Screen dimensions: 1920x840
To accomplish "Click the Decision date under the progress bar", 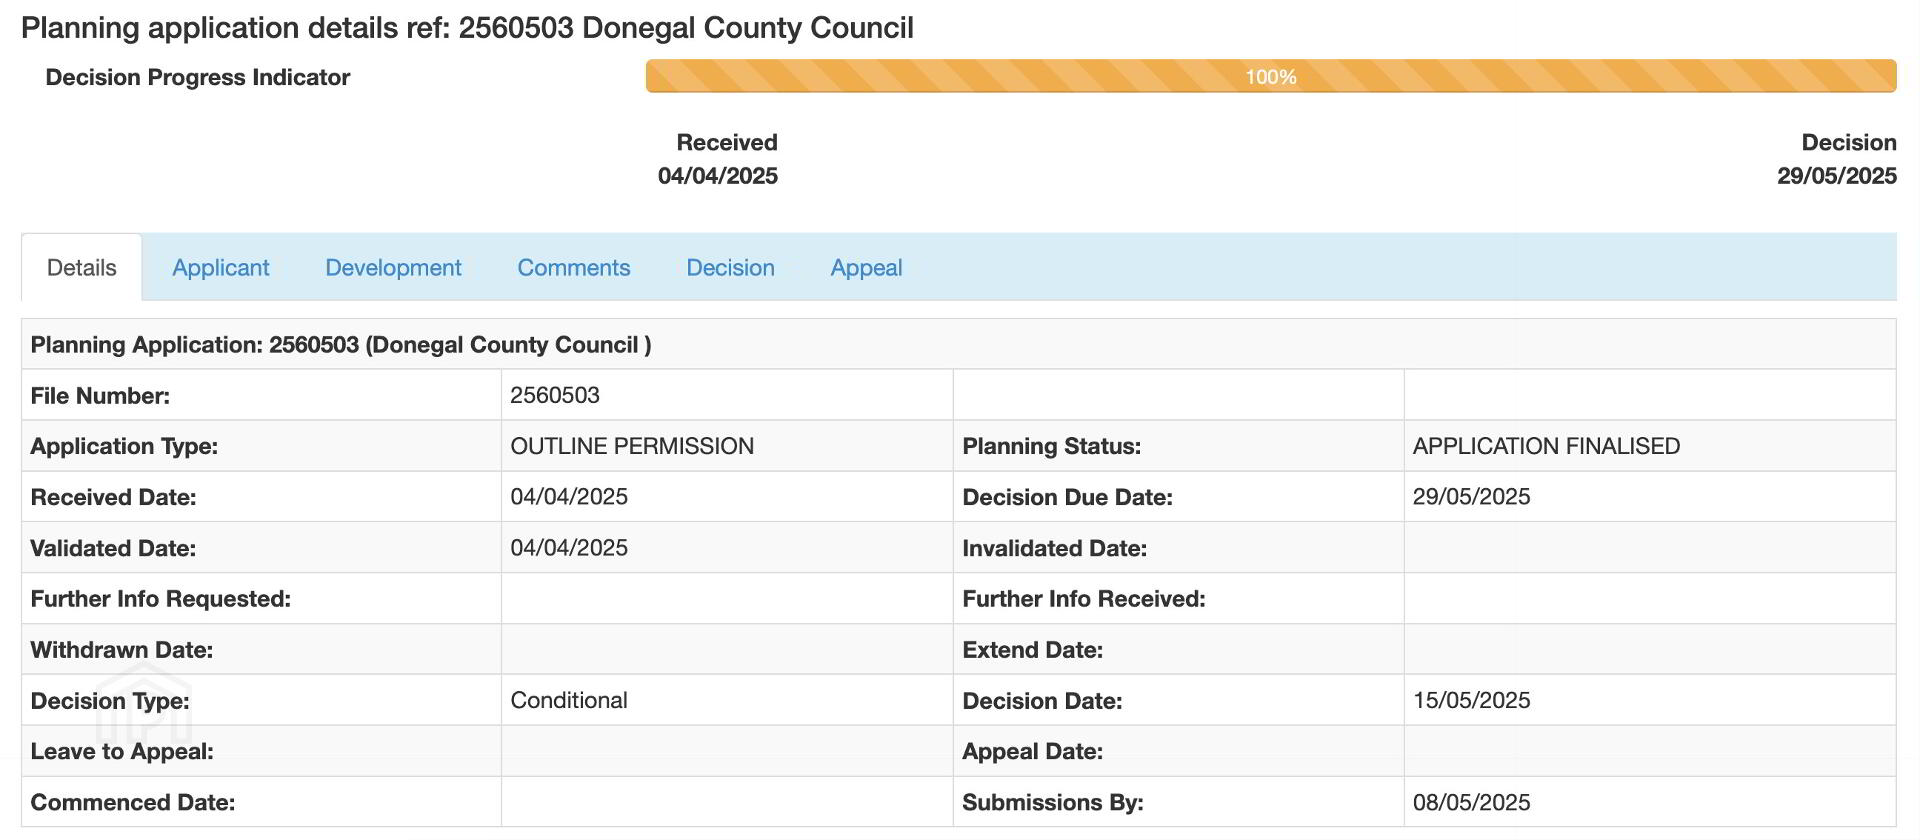I will pyautogui.click(x=1836, y=176).
